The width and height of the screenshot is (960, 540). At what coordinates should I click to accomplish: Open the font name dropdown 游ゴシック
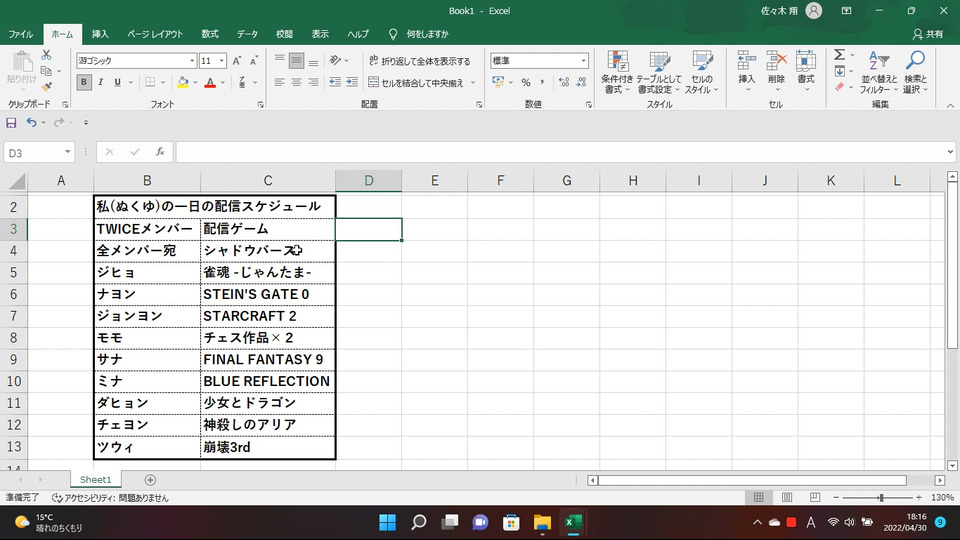coord(192,61)
